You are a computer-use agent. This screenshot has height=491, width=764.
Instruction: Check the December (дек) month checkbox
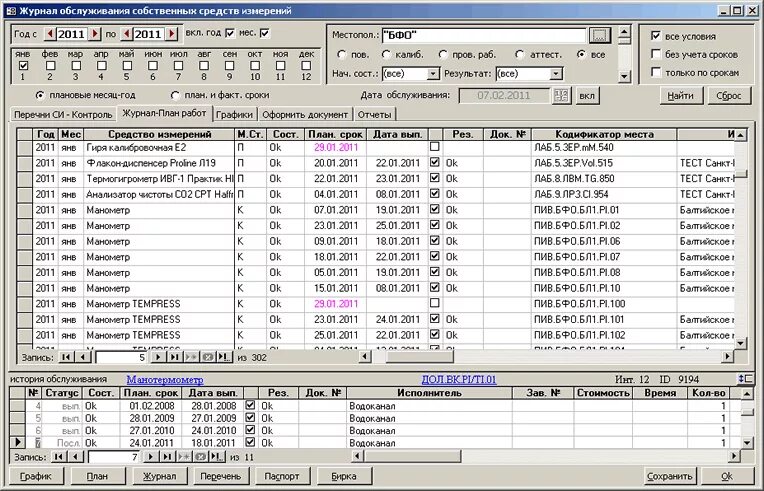[306, 65]
